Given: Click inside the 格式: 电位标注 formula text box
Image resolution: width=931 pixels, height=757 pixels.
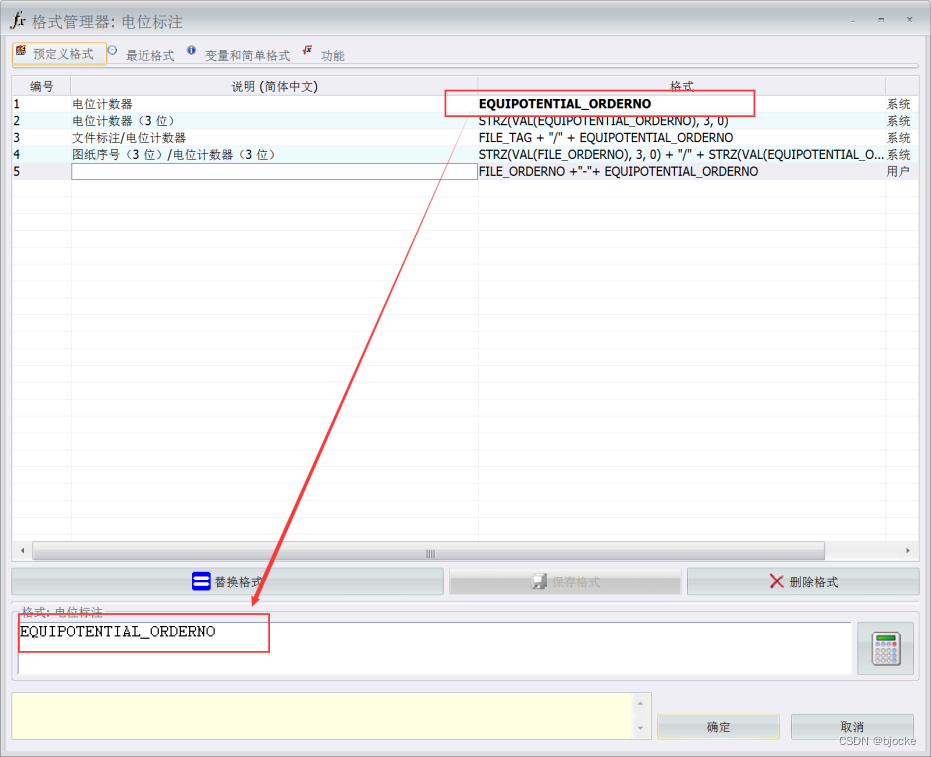Looking at the screenshot, I should coord(434,648).
